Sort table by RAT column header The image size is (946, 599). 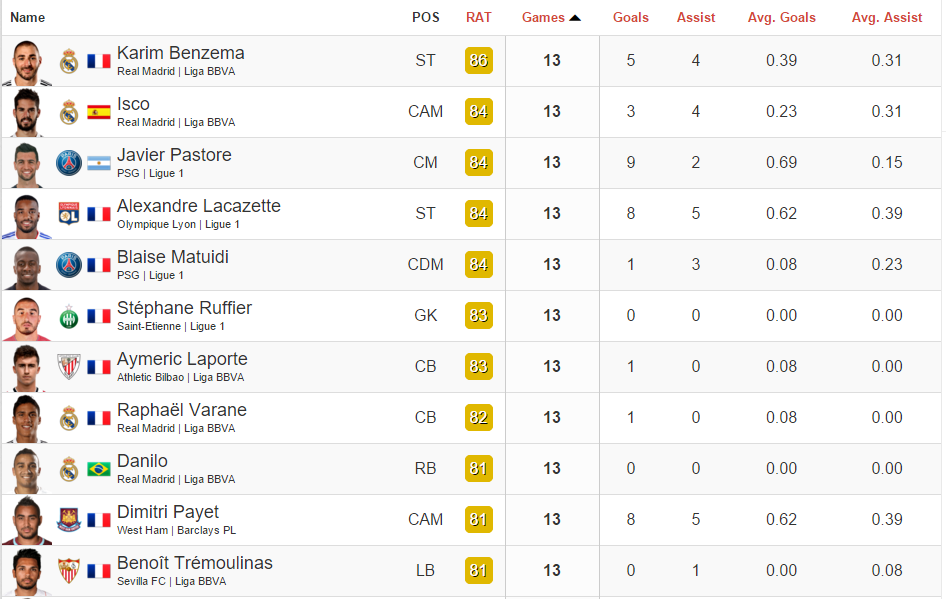478,17
